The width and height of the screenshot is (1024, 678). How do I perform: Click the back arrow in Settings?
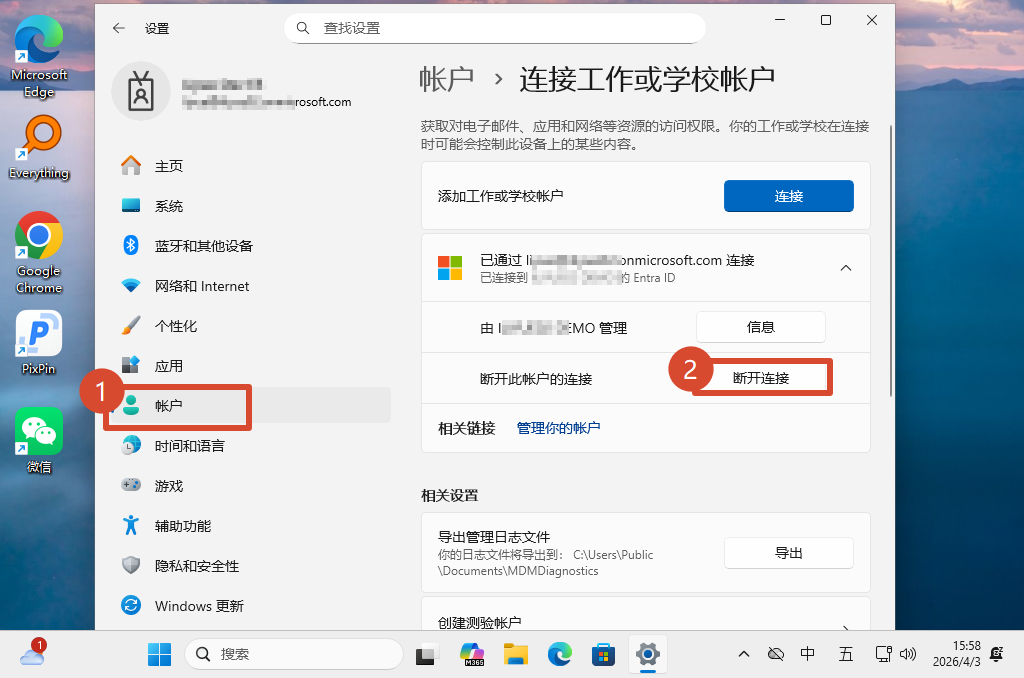(x=119, y=28)
